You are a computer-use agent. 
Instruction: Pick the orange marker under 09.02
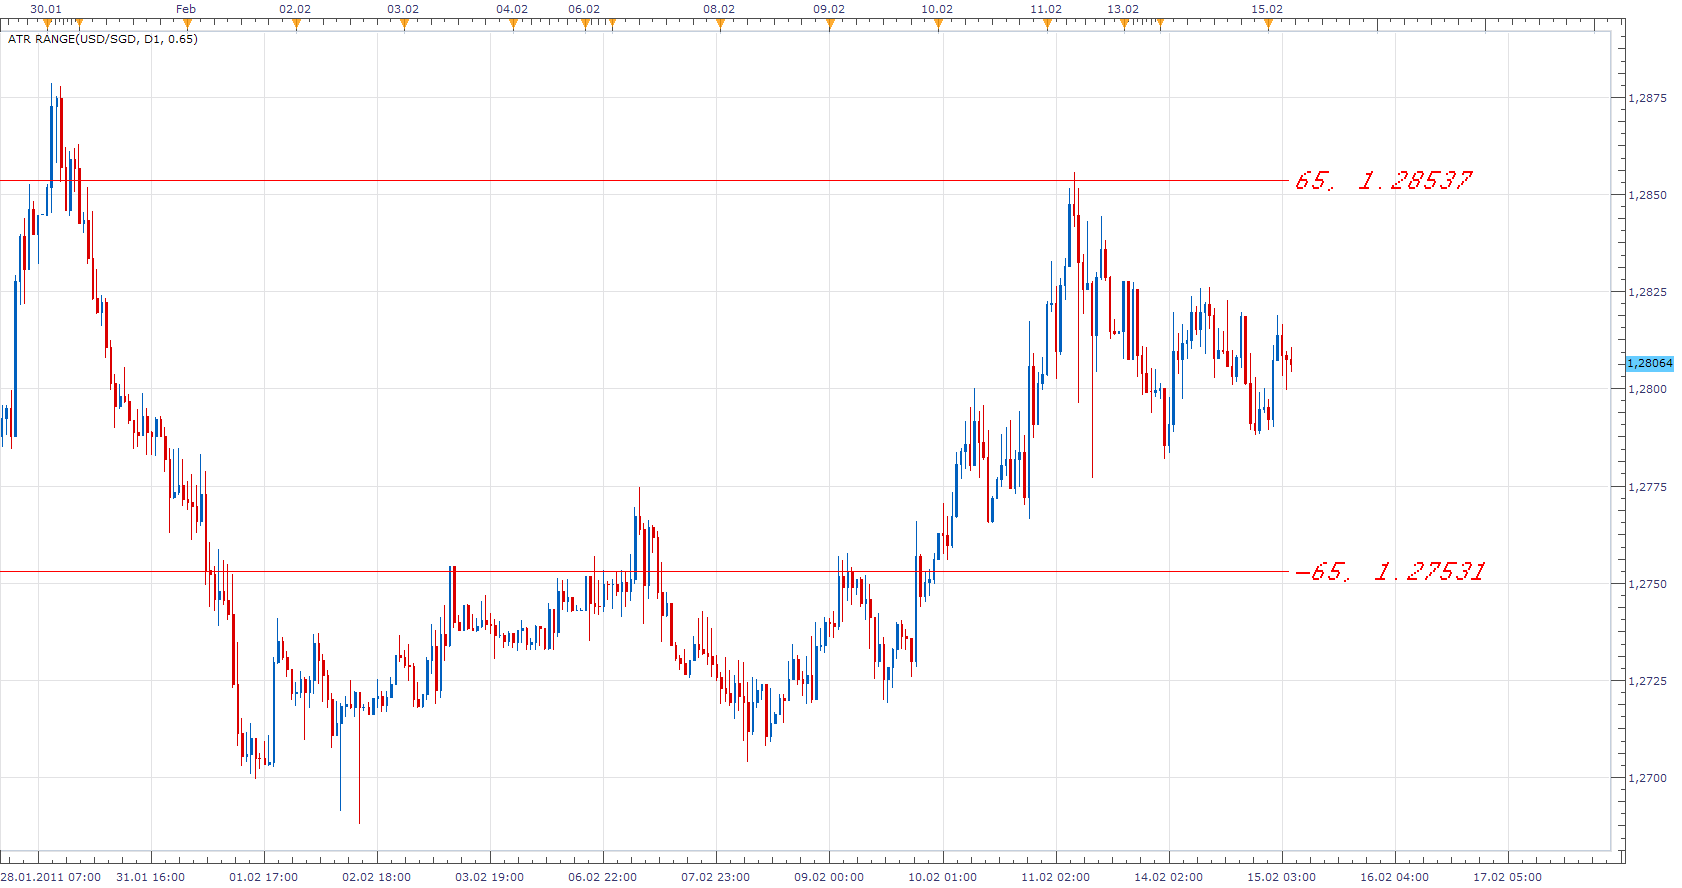tap(830, 24)
